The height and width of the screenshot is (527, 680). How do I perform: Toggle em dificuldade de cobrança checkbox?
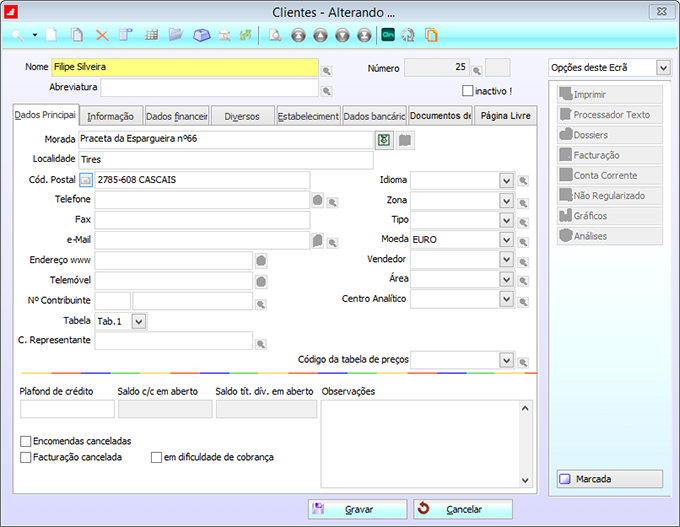click(156, 457)
